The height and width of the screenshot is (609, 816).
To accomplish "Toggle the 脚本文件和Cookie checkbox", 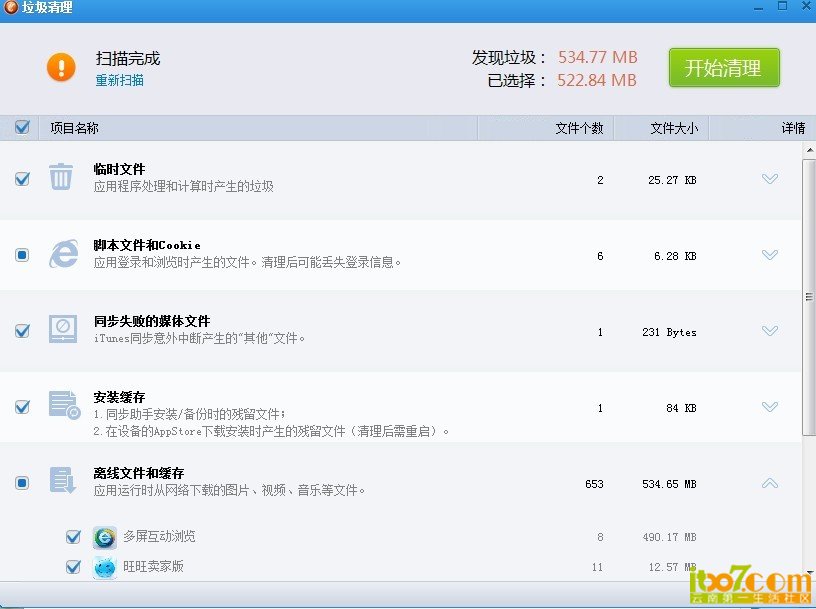I will pos(22,255).
